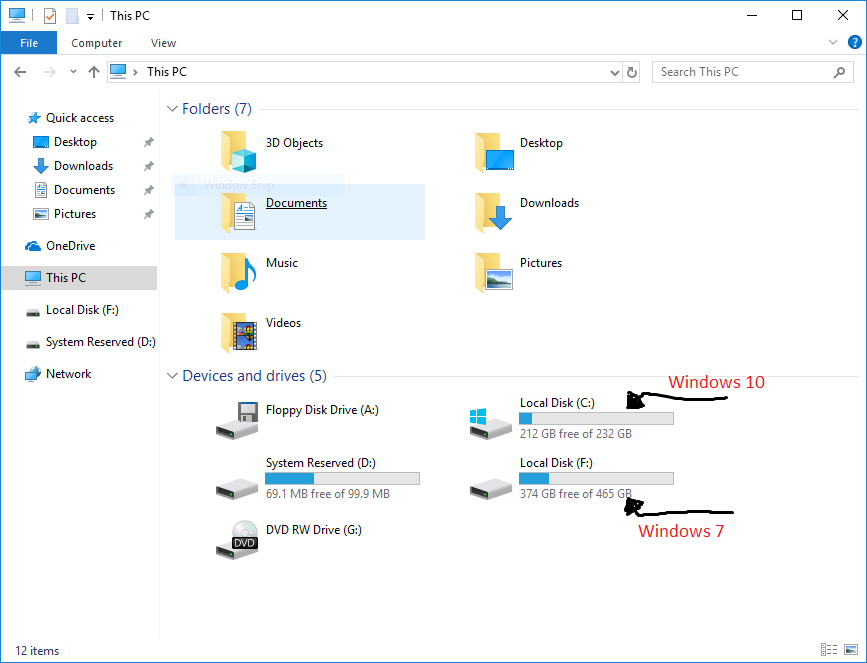Open the recent locations dropdown arrow
The height and width of the screenshot is (663, 867).
[73, 72]
